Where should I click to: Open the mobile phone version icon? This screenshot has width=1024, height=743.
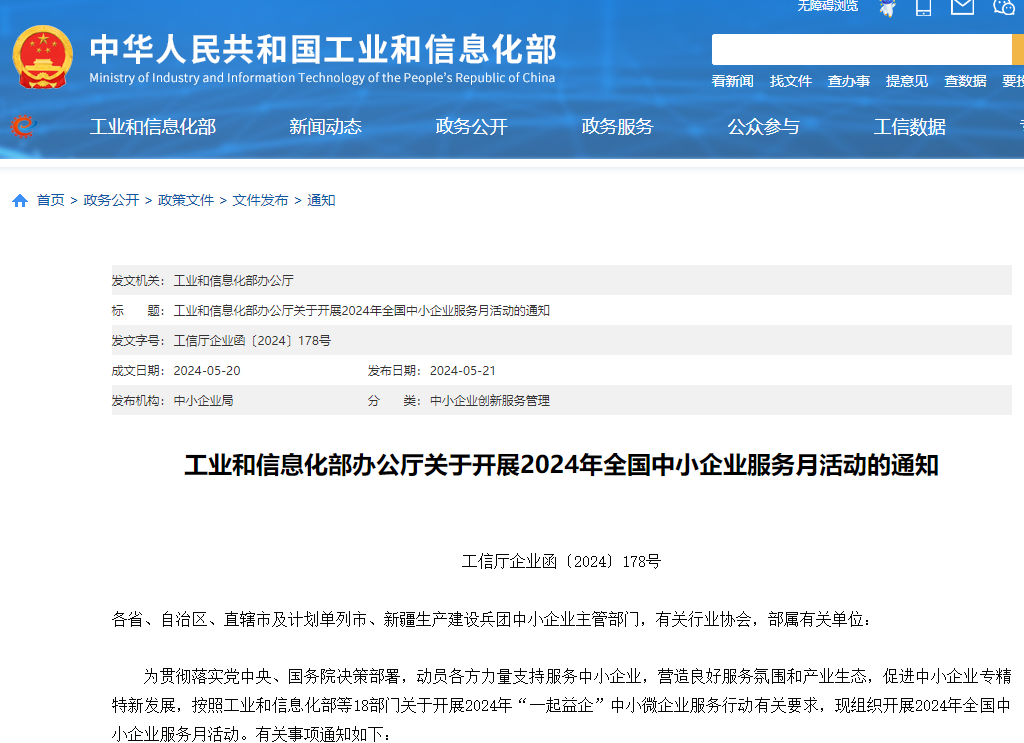coord(923,8)
